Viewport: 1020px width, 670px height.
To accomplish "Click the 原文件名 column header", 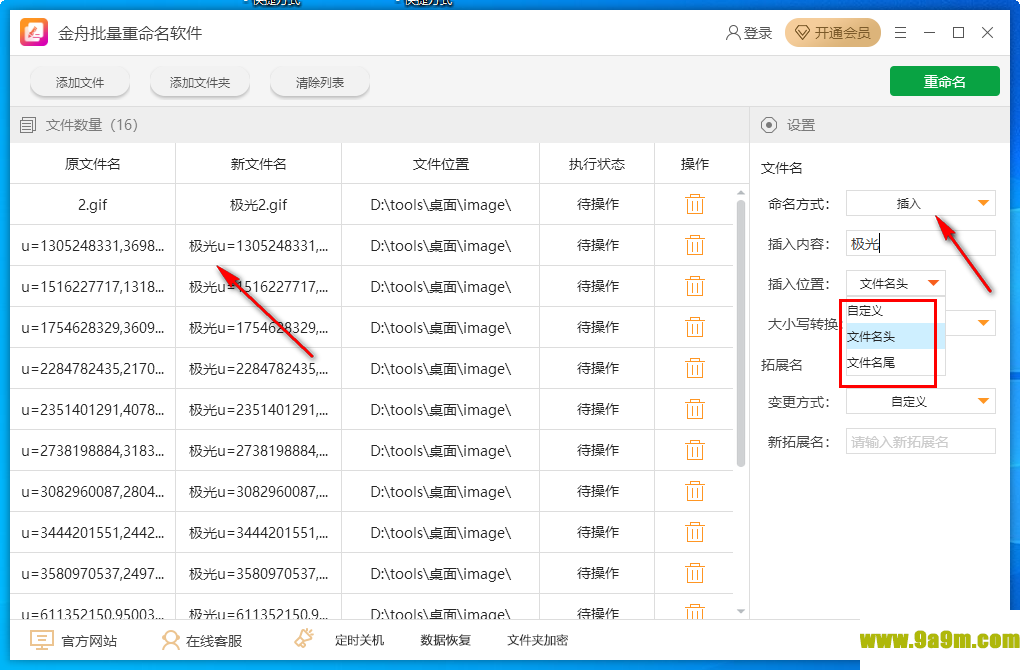I will tap(92, 164).
